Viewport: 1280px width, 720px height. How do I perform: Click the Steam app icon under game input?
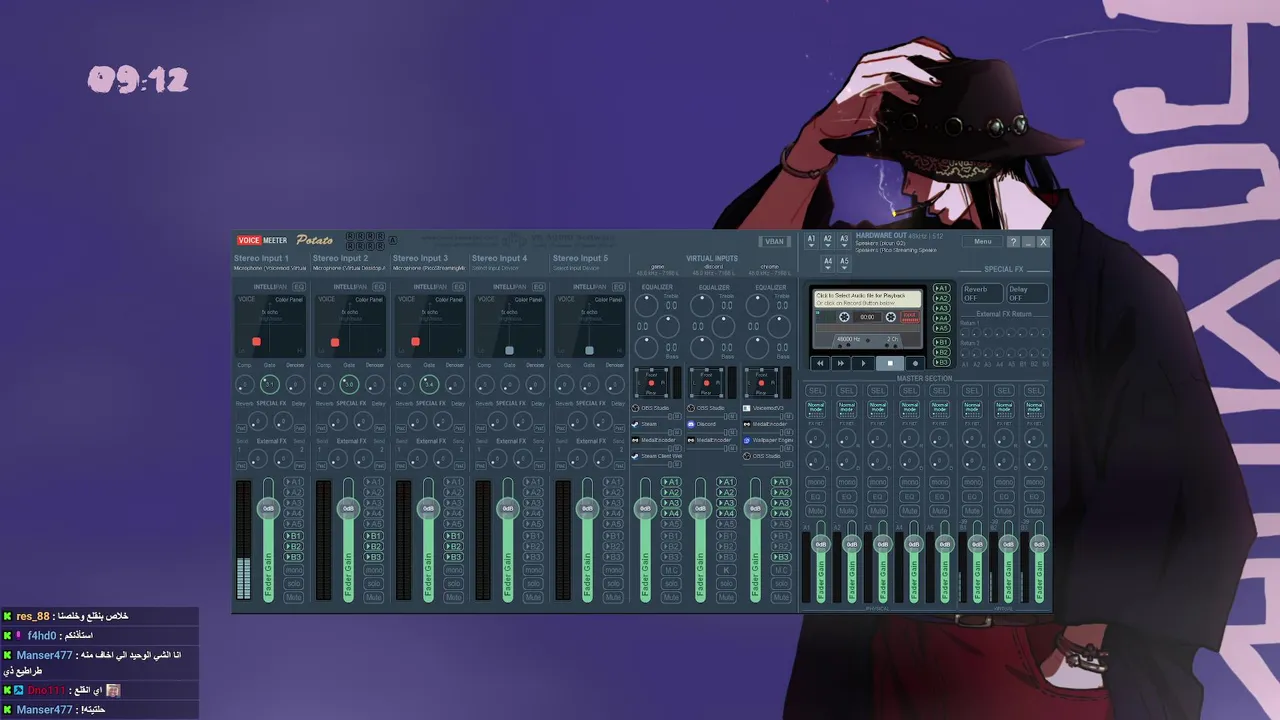[635, 424]
